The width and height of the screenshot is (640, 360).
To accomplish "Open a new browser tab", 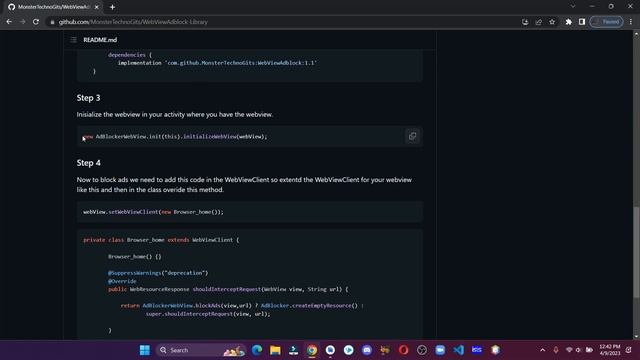I will point(112,7).
